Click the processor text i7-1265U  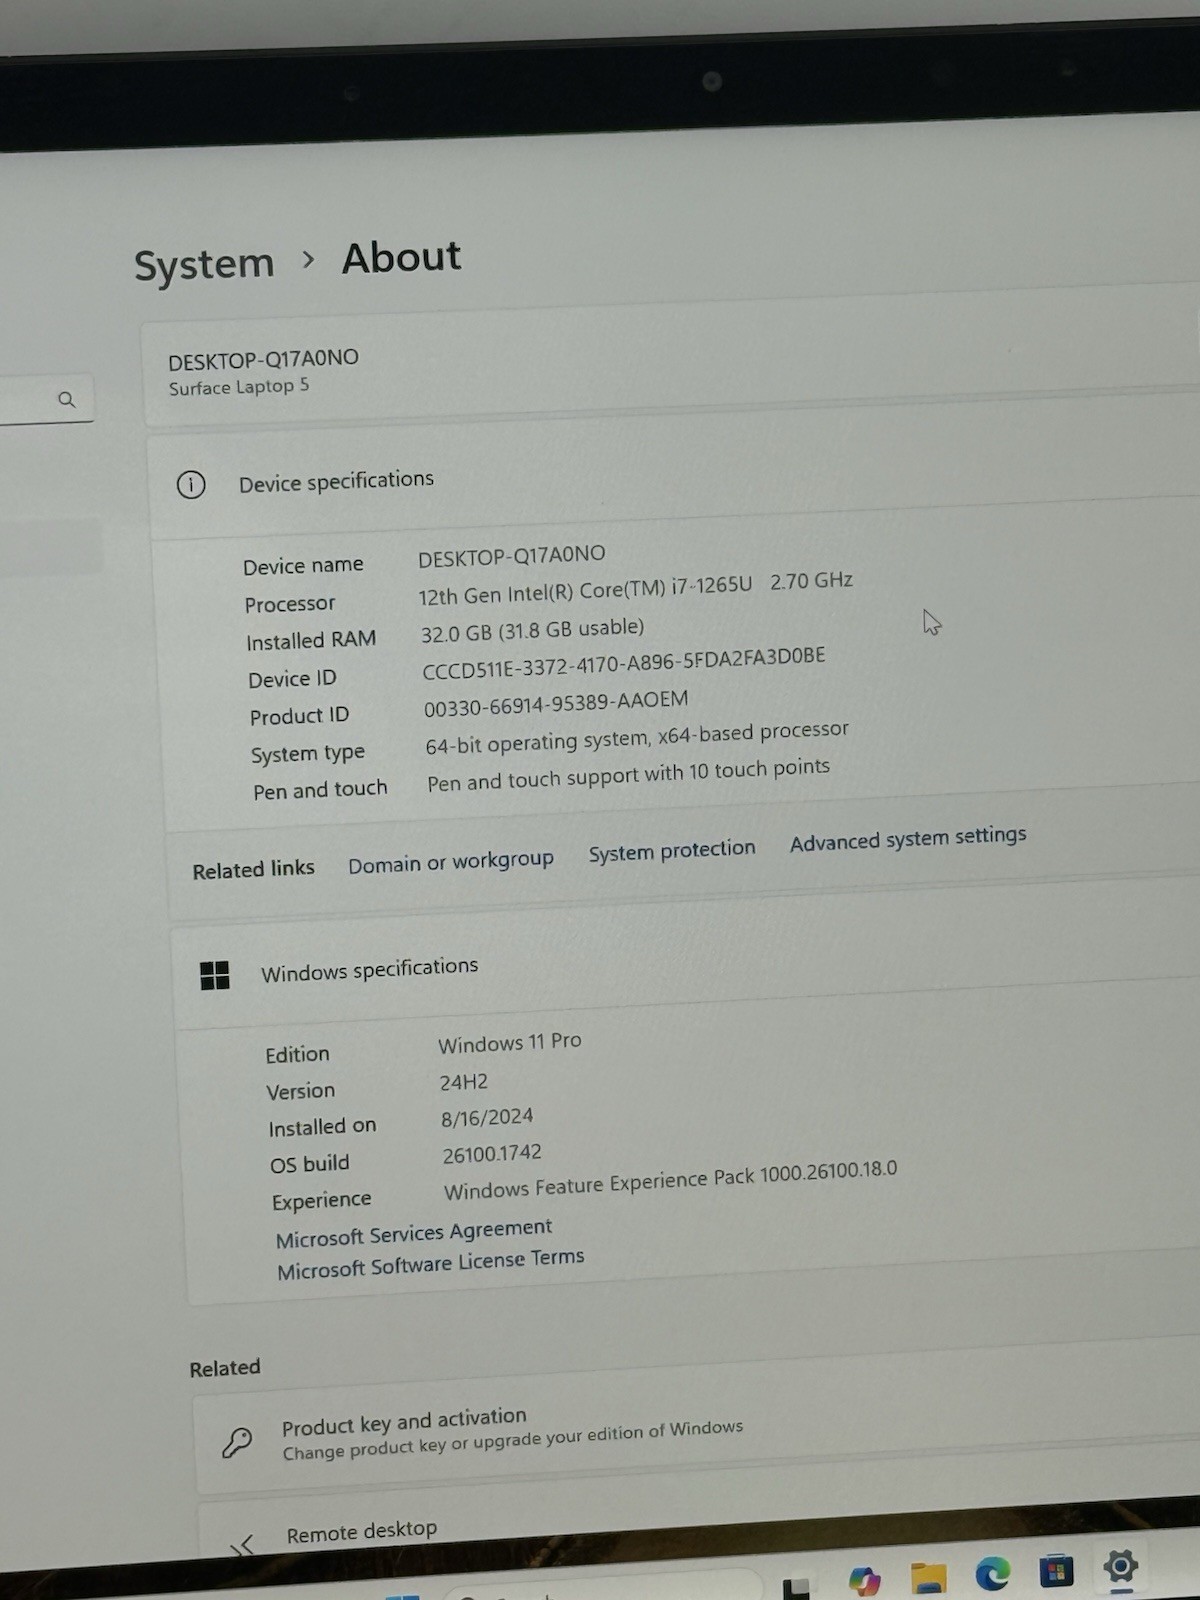pos(711,585)
